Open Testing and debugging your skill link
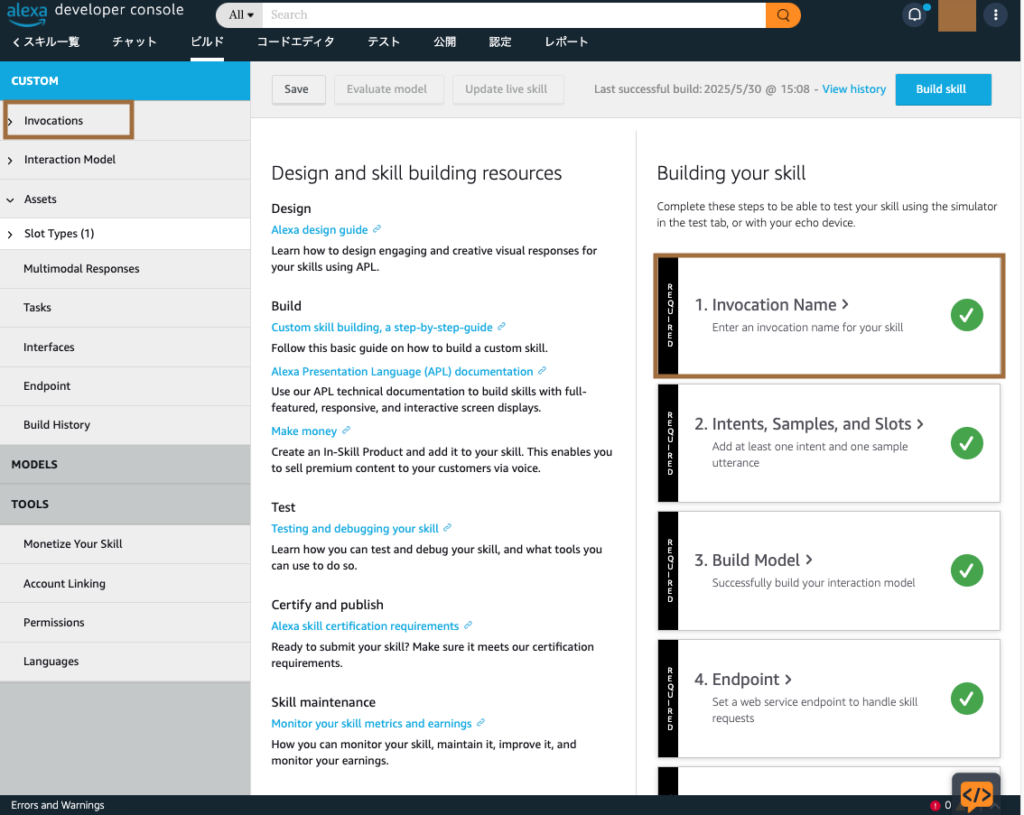 point(355,528)
